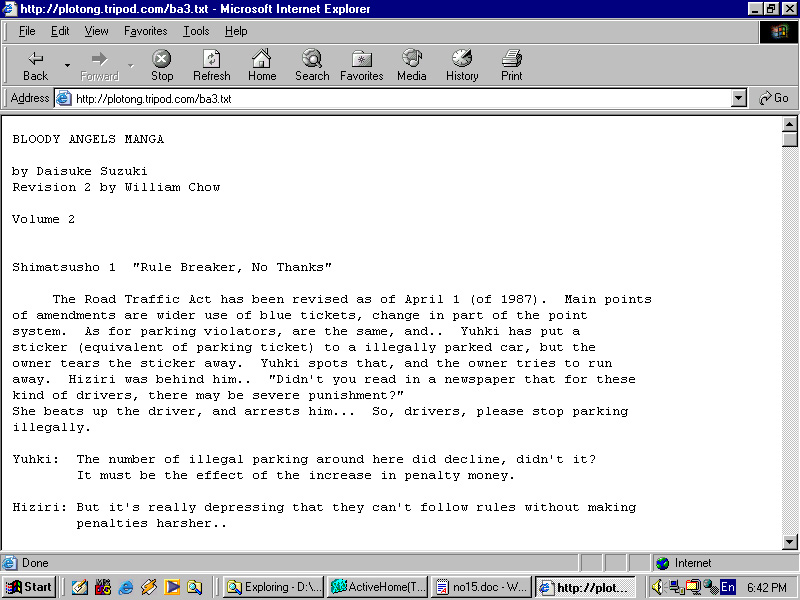Launch Outlook Express from quick launch

pyautogui.click(x=80, y=587)
